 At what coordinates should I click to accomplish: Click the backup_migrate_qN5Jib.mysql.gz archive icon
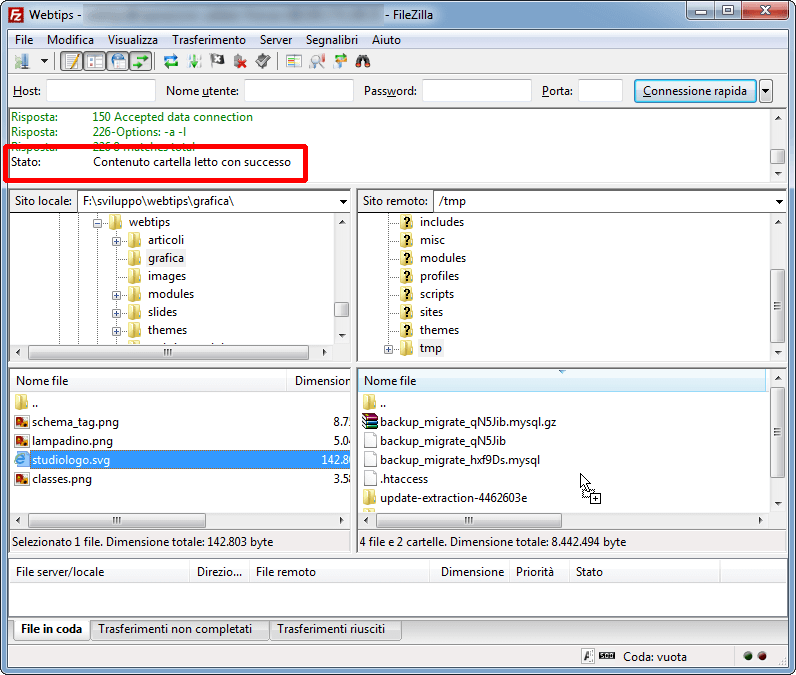click(x=370, y=422)
